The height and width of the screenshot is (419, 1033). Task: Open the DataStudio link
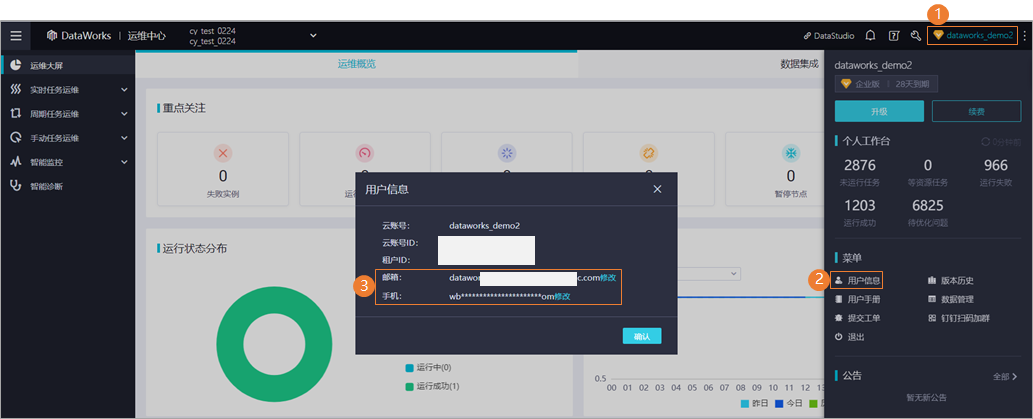(x=829, y=36)
